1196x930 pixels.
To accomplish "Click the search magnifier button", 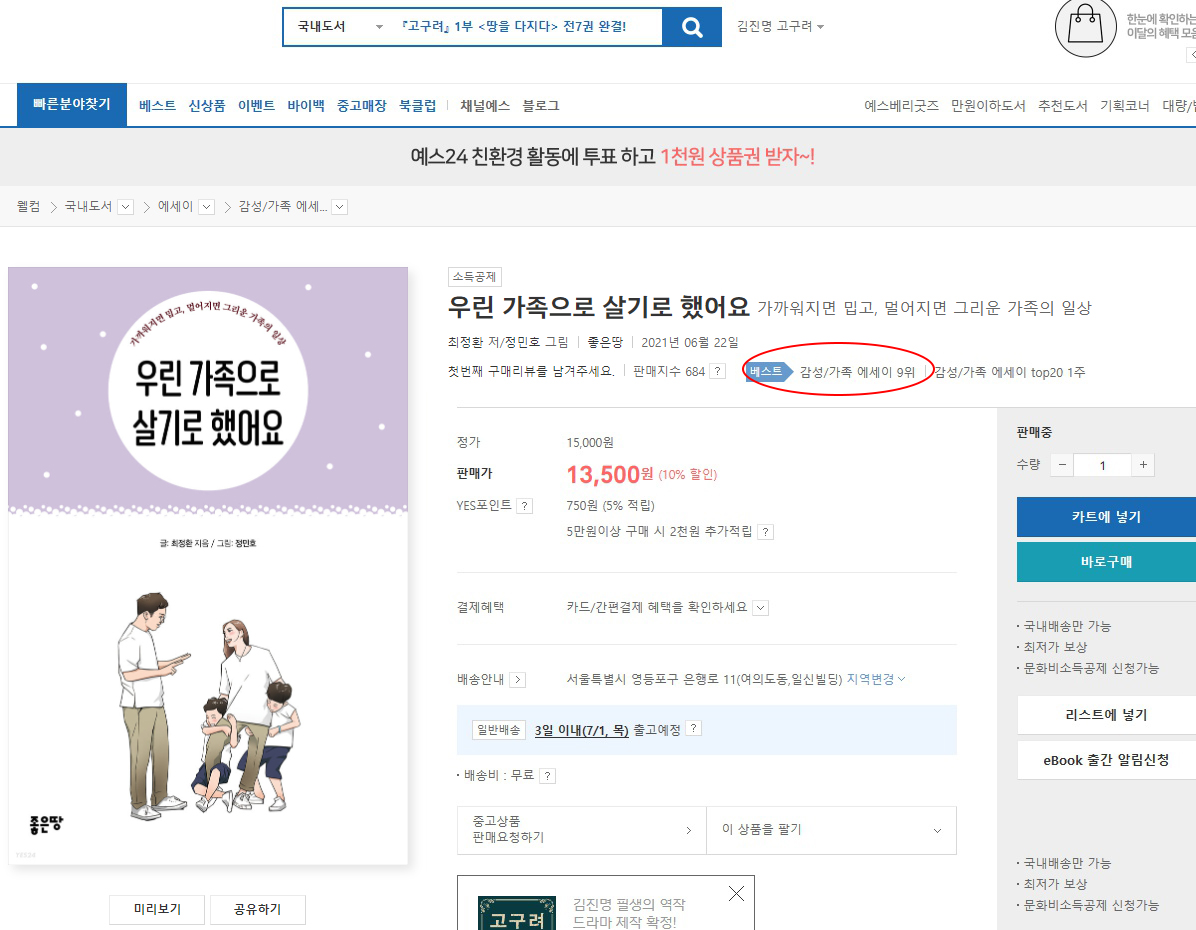I will (692, 27).
